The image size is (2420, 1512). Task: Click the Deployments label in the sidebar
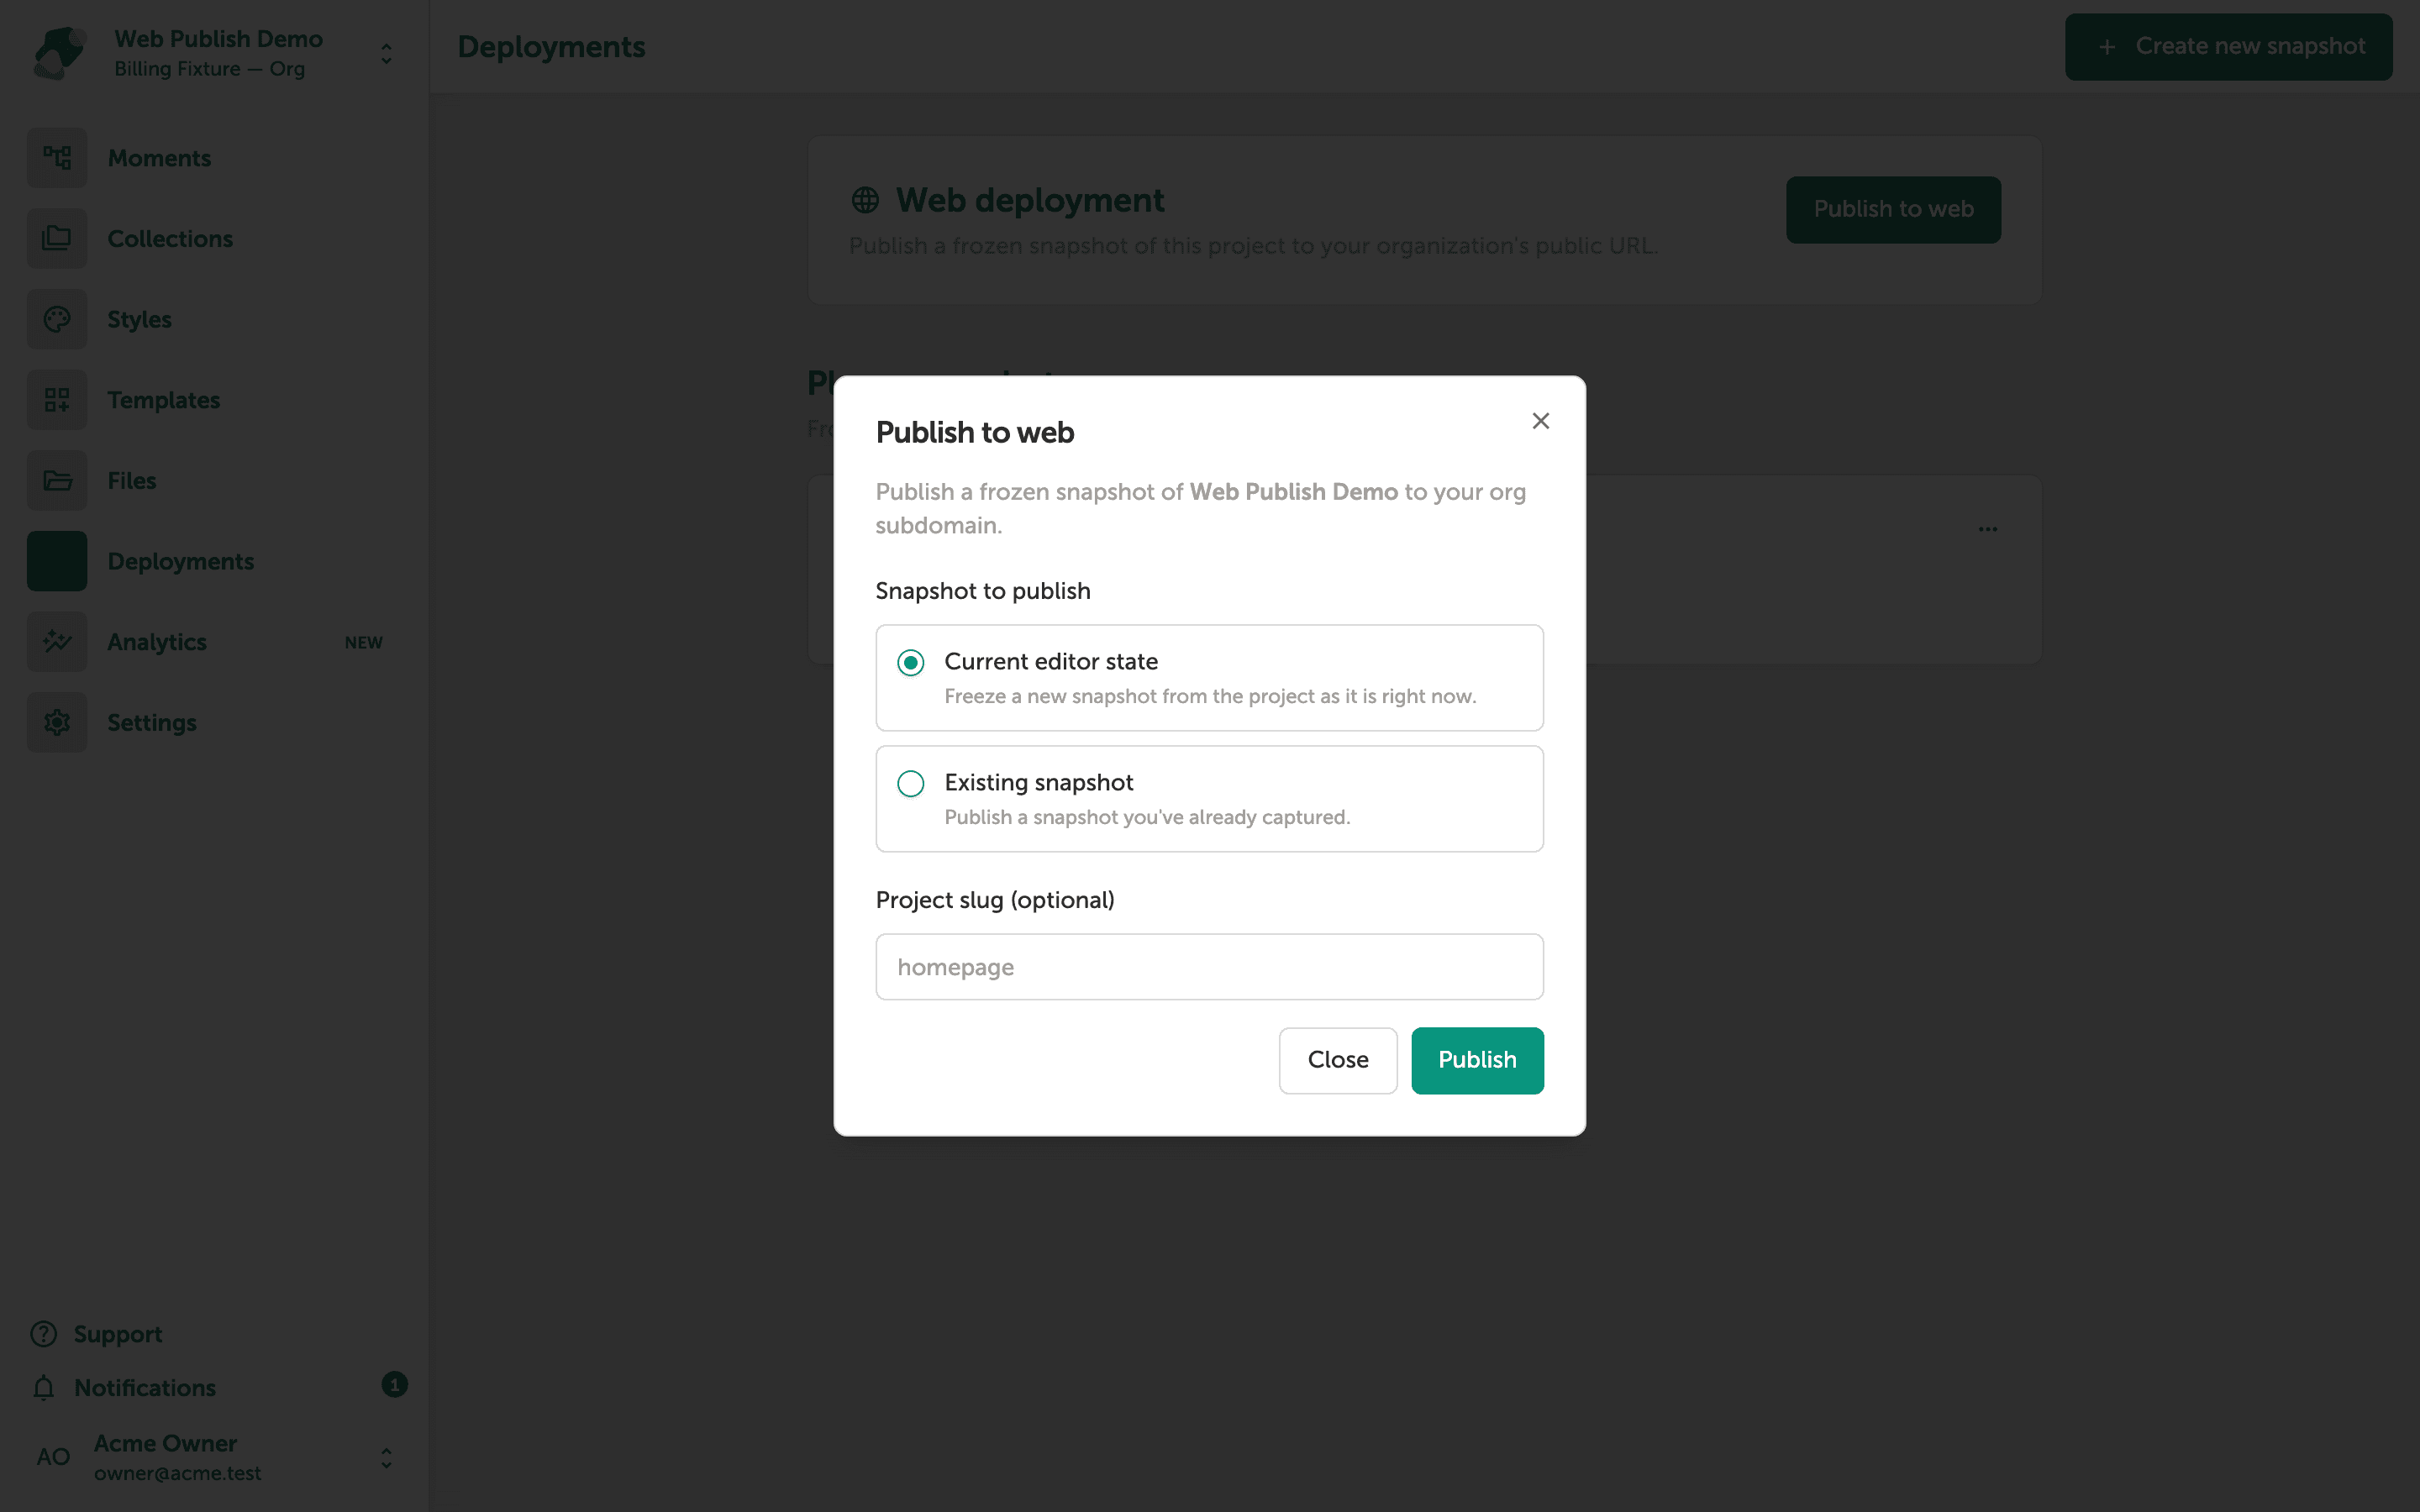tap(181, 561)
